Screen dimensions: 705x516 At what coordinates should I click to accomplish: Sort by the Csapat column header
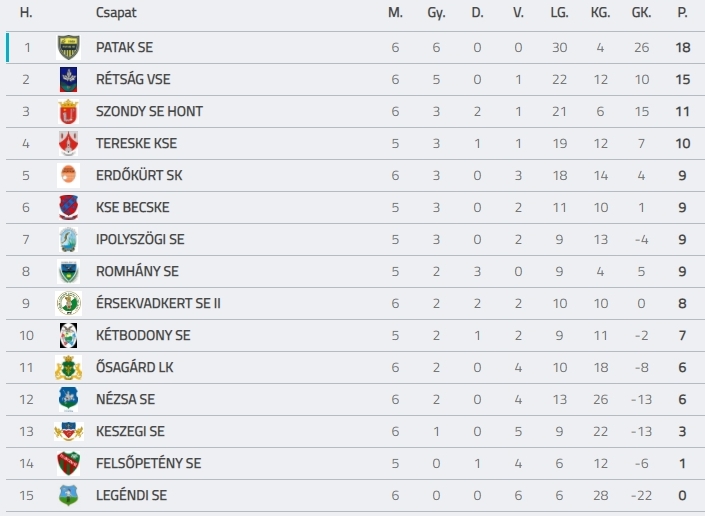coord(116,13)
